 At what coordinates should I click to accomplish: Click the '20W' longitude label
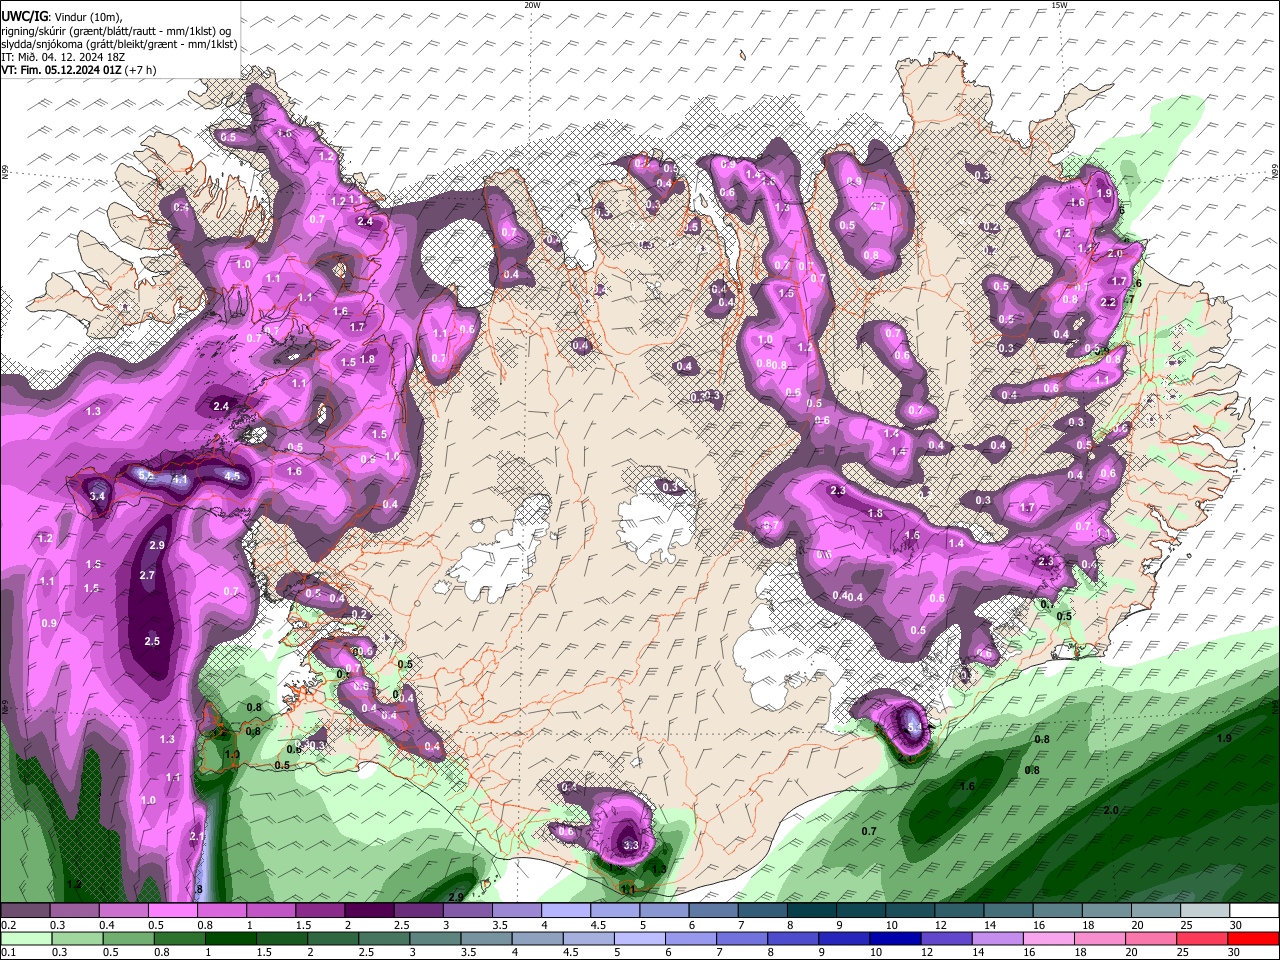532,5
